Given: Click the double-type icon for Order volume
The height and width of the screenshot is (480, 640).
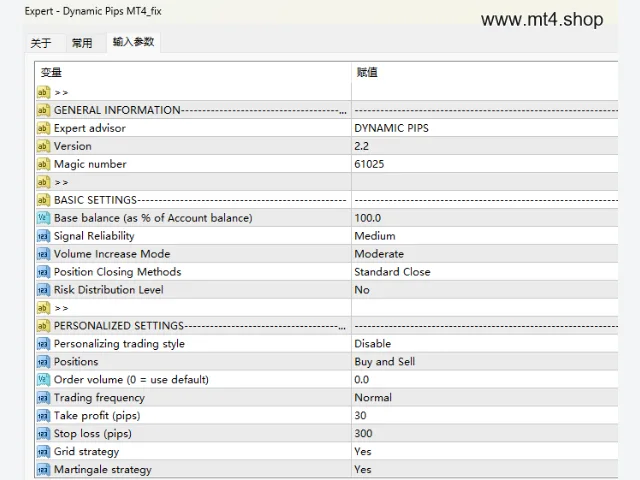Looking at the screenshot, I should [x=43, y=380].
